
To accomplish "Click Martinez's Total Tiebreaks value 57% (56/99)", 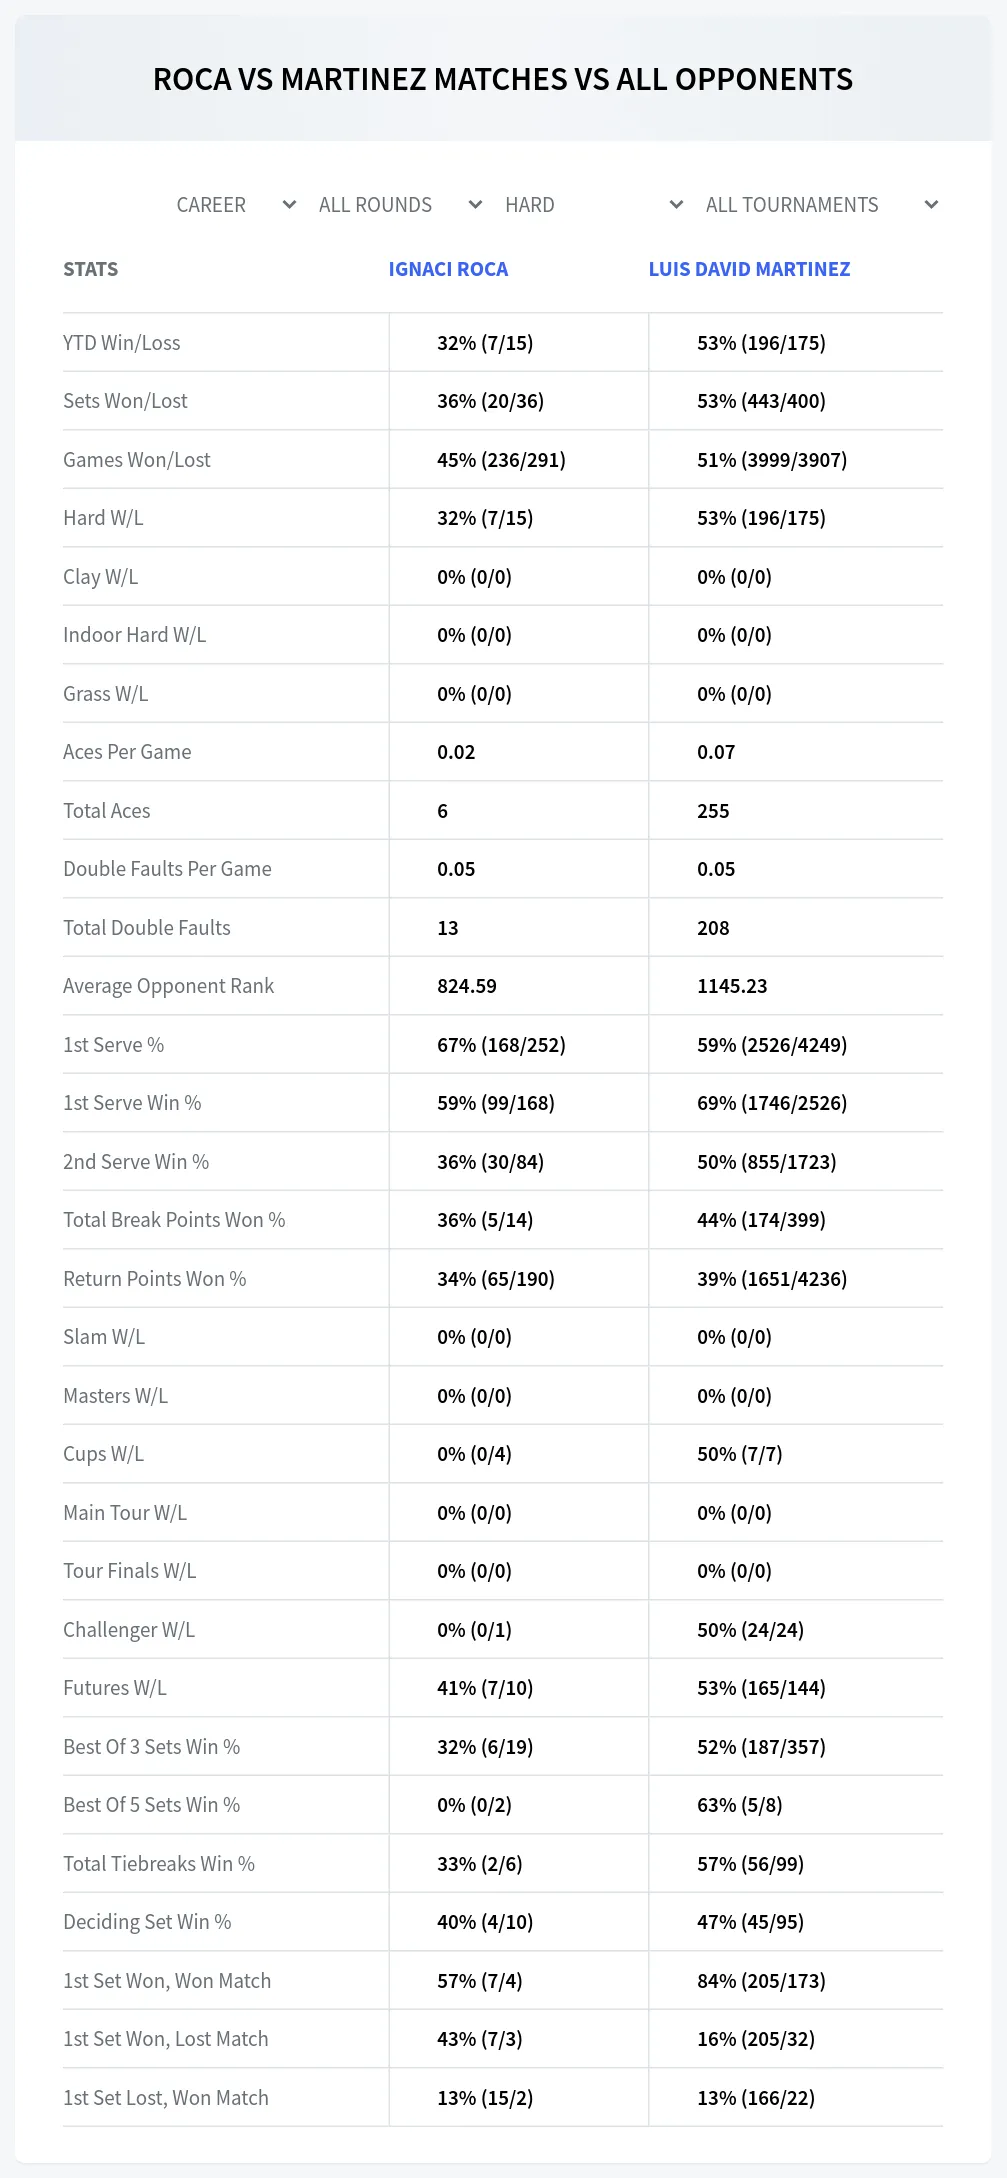I will click(750, 1864).
